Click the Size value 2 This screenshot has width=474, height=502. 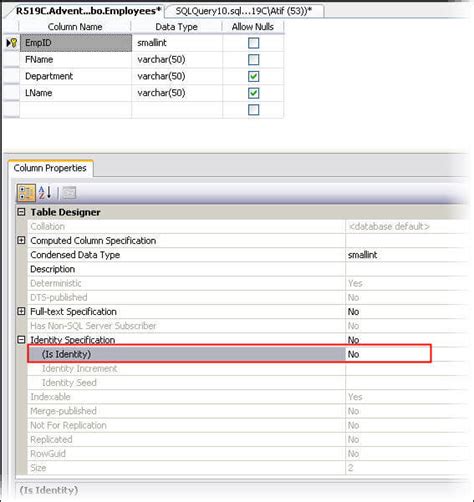[351, 468]
